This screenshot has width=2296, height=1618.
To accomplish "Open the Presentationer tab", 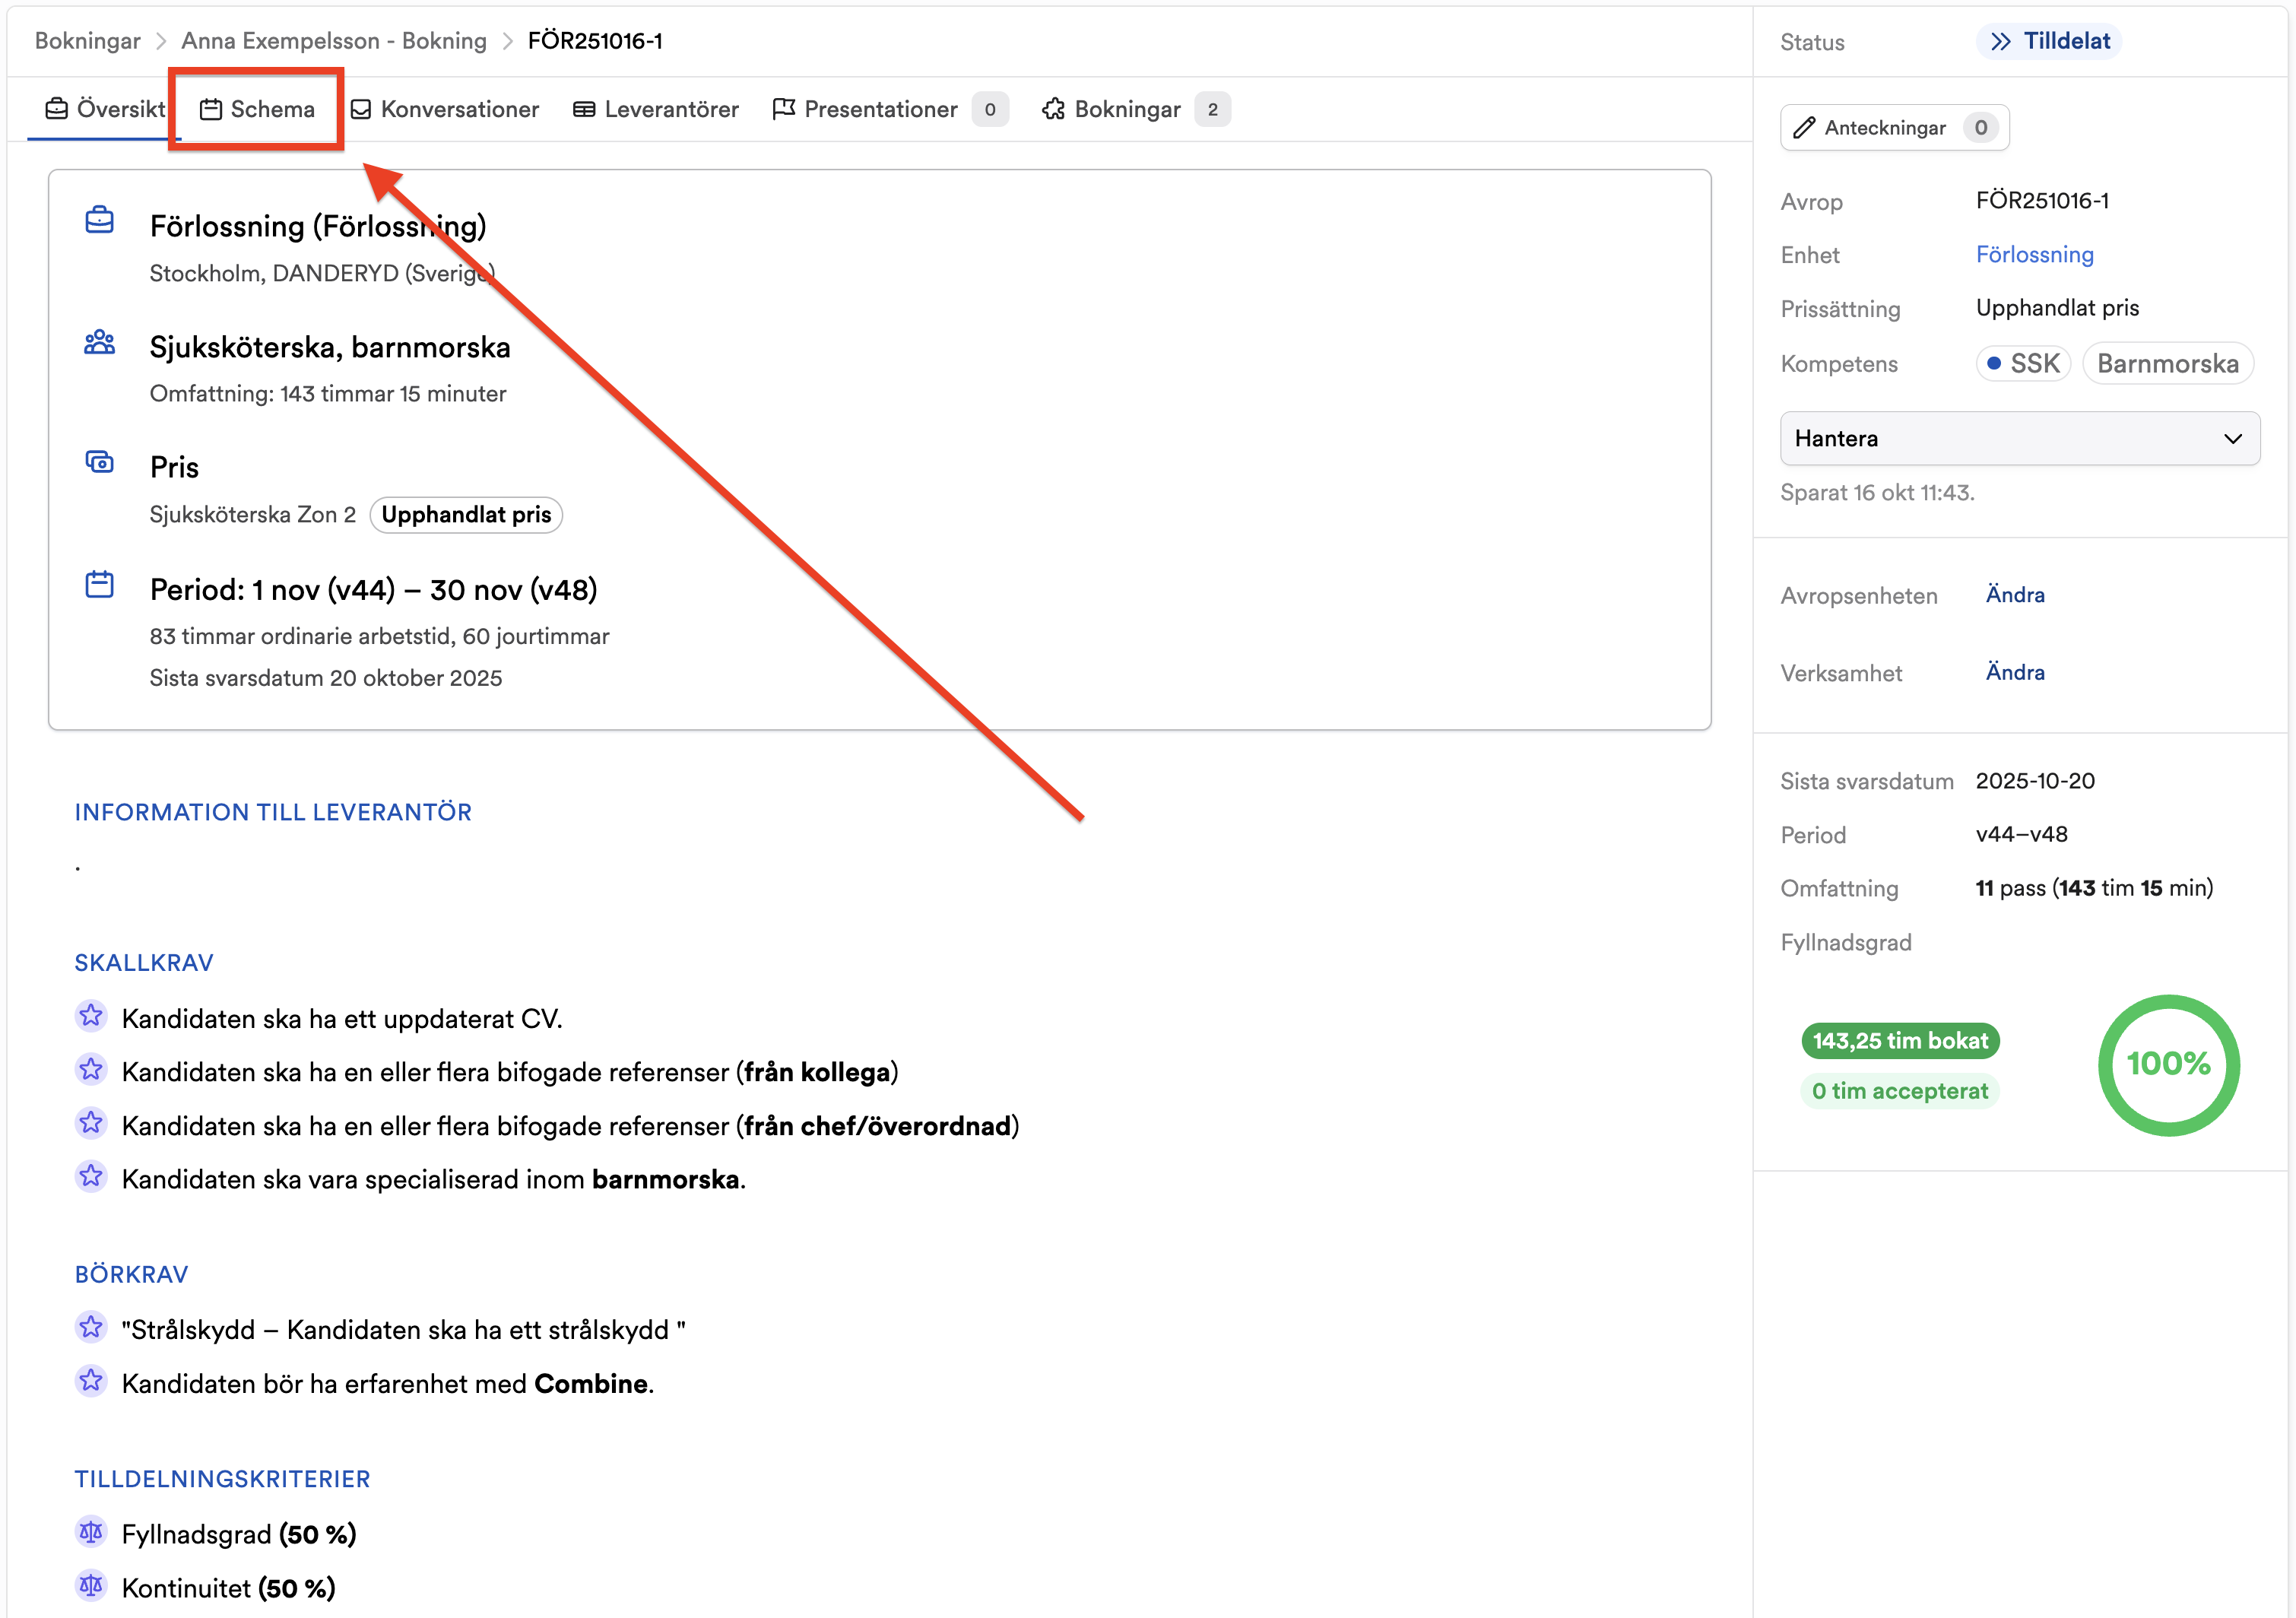I will coord(889,108).
